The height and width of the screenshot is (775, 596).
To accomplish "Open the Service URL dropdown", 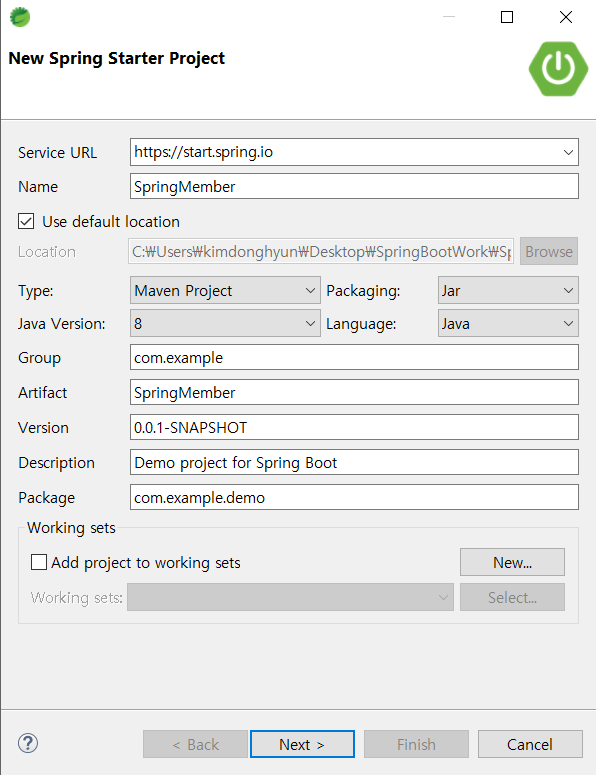I will tap(568, 152).
